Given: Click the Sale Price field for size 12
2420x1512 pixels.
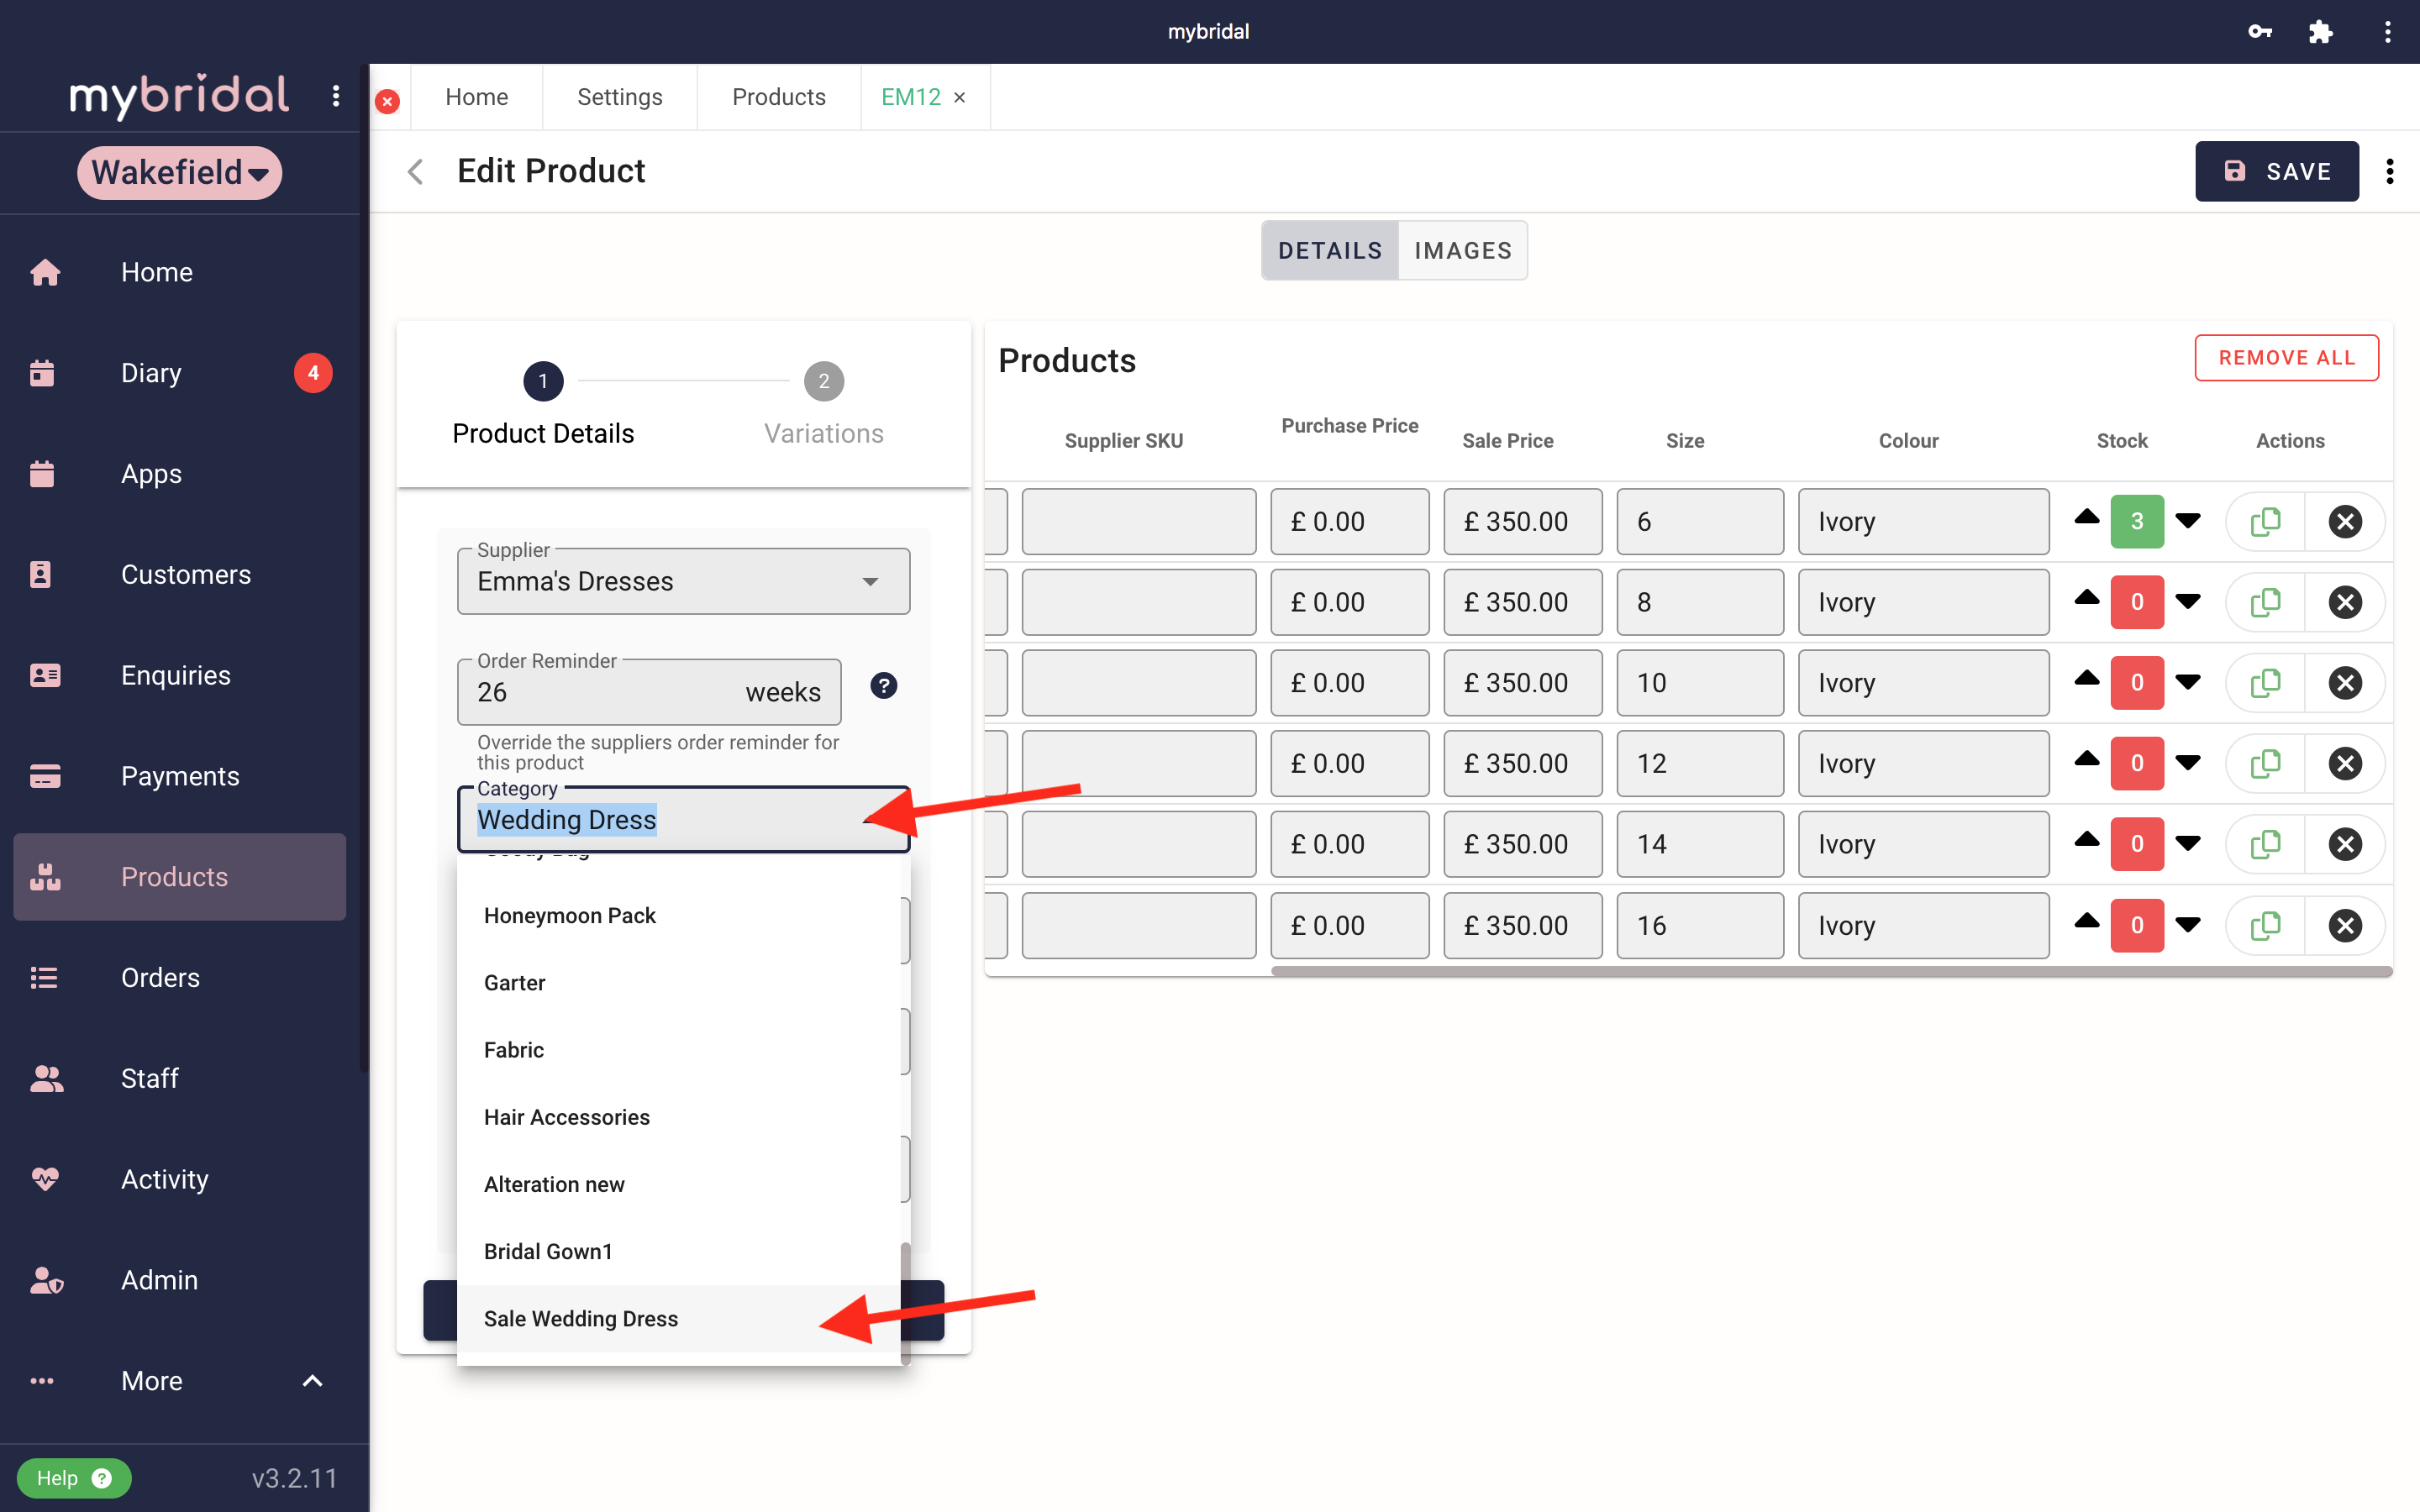Looking at the screenshot, I should click(1521, 763).
